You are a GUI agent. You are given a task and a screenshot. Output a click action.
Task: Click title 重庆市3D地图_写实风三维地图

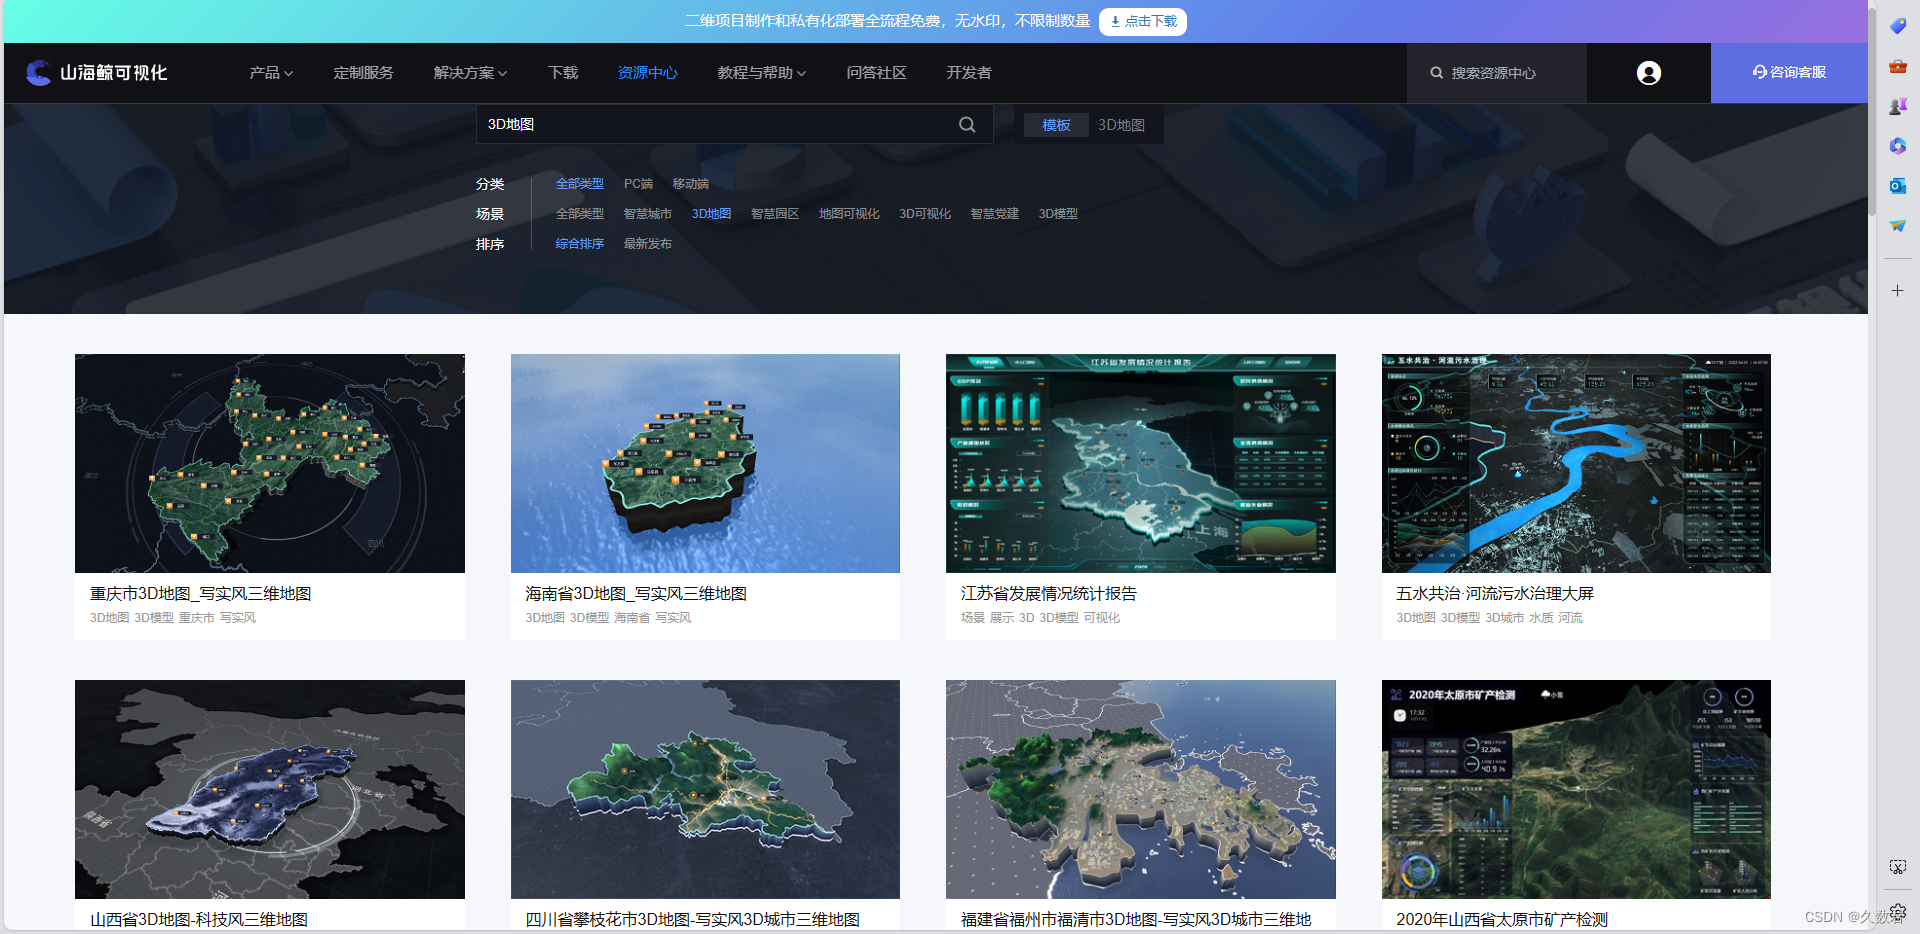pyautogui.click(x=201, y=594)
